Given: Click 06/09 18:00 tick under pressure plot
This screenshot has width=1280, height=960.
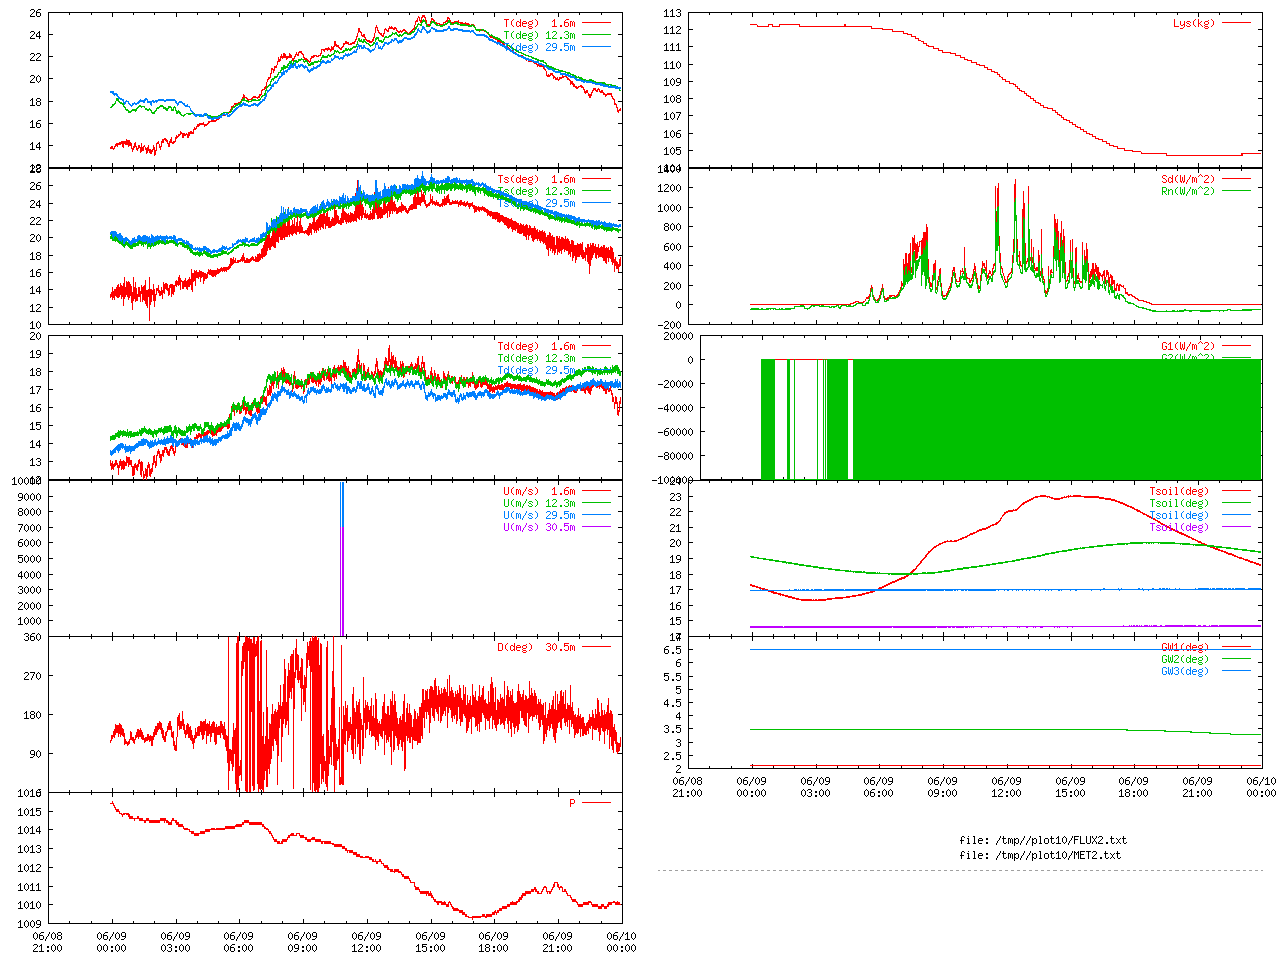Looking at the screenshot, I should (494, 943).
